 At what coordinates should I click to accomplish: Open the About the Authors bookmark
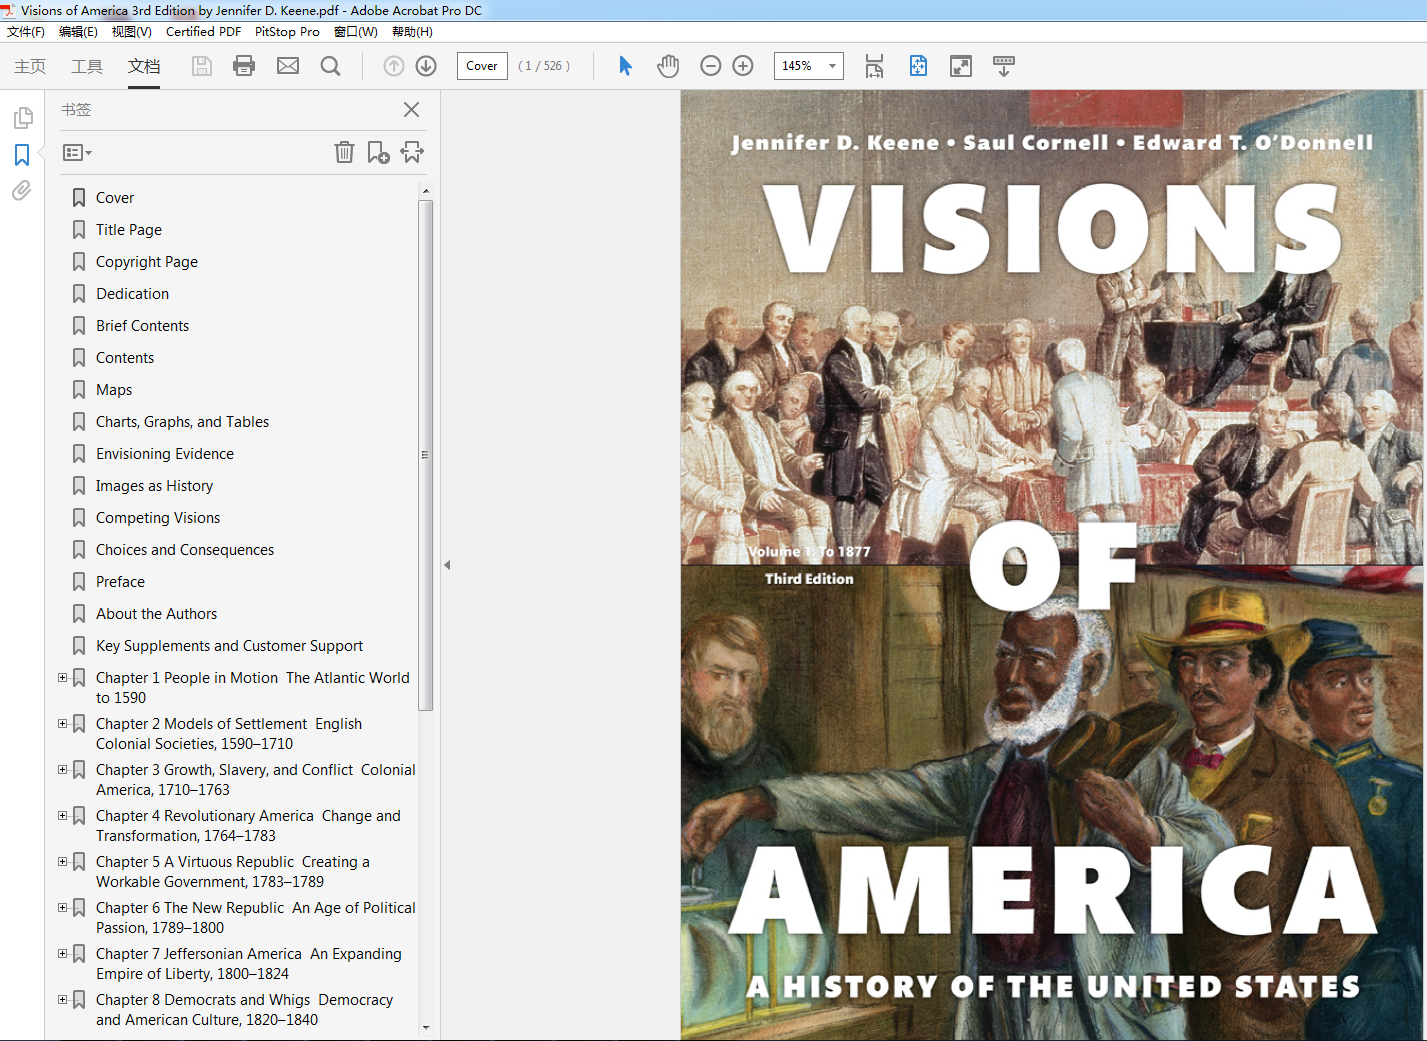point(157,614)
